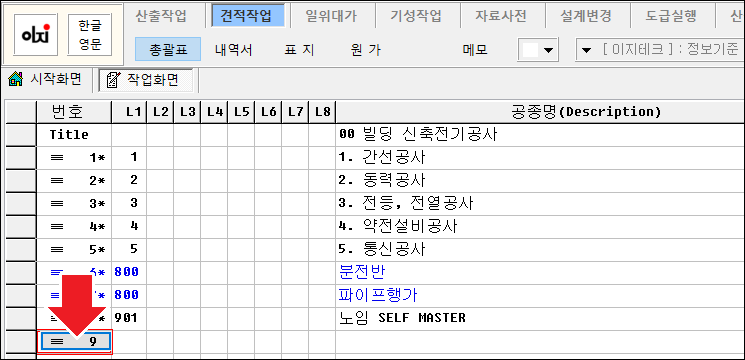Click the ≡ icon in row 3*
The image size is (745, 360).
pos(57,203)
